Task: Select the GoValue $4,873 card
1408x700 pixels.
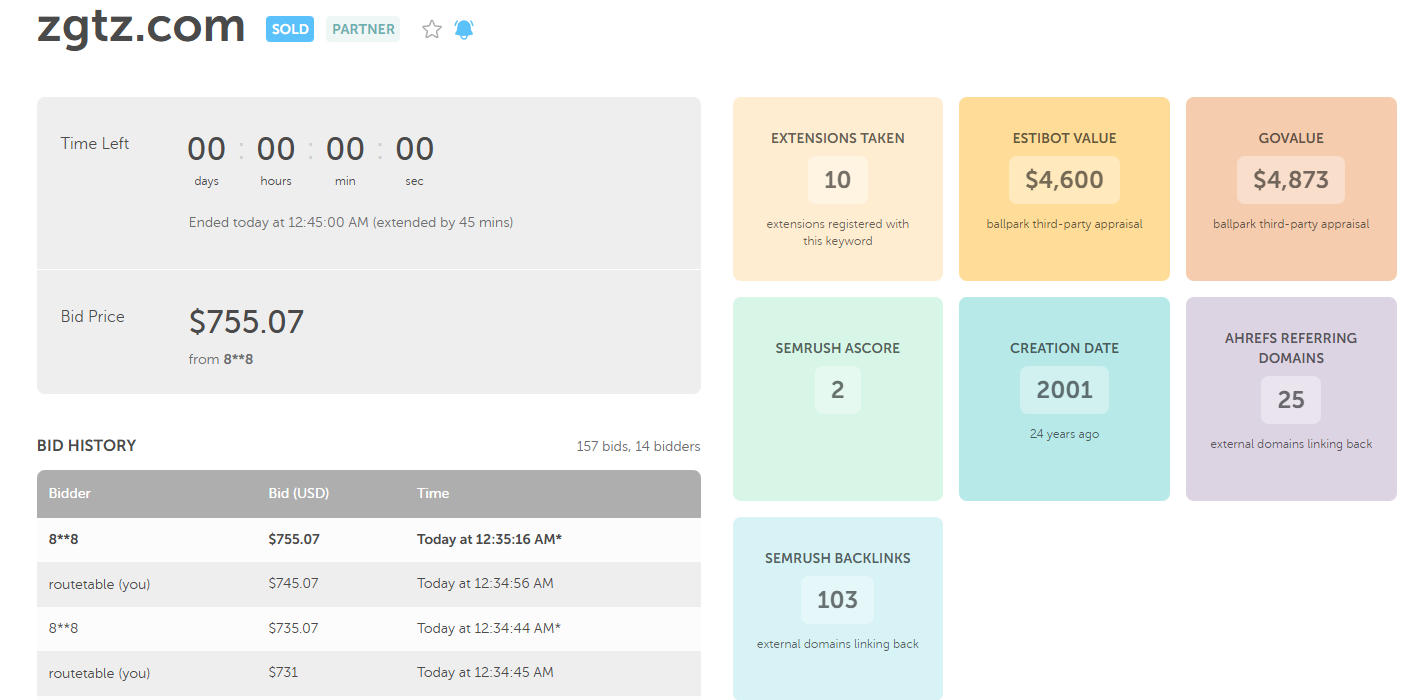Action: (1290, 189)
